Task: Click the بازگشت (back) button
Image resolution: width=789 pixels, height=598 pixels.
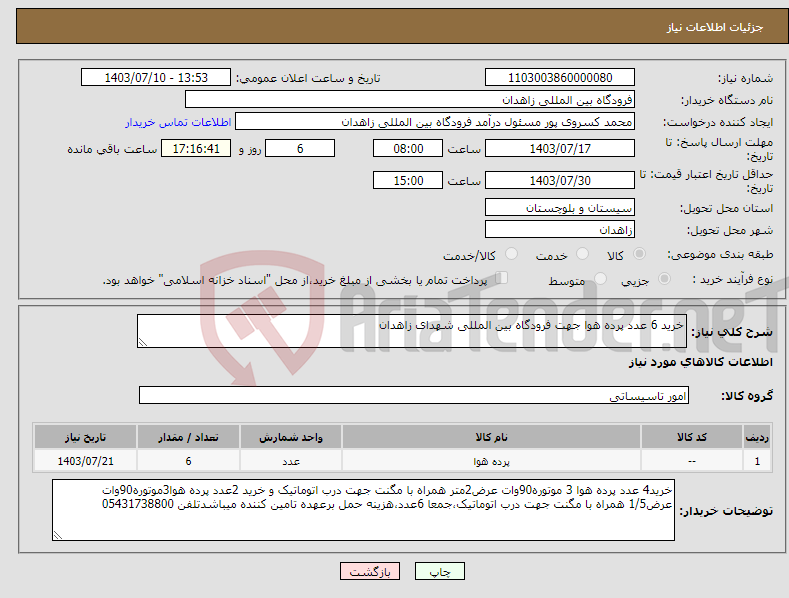Action: pos(370,571)
